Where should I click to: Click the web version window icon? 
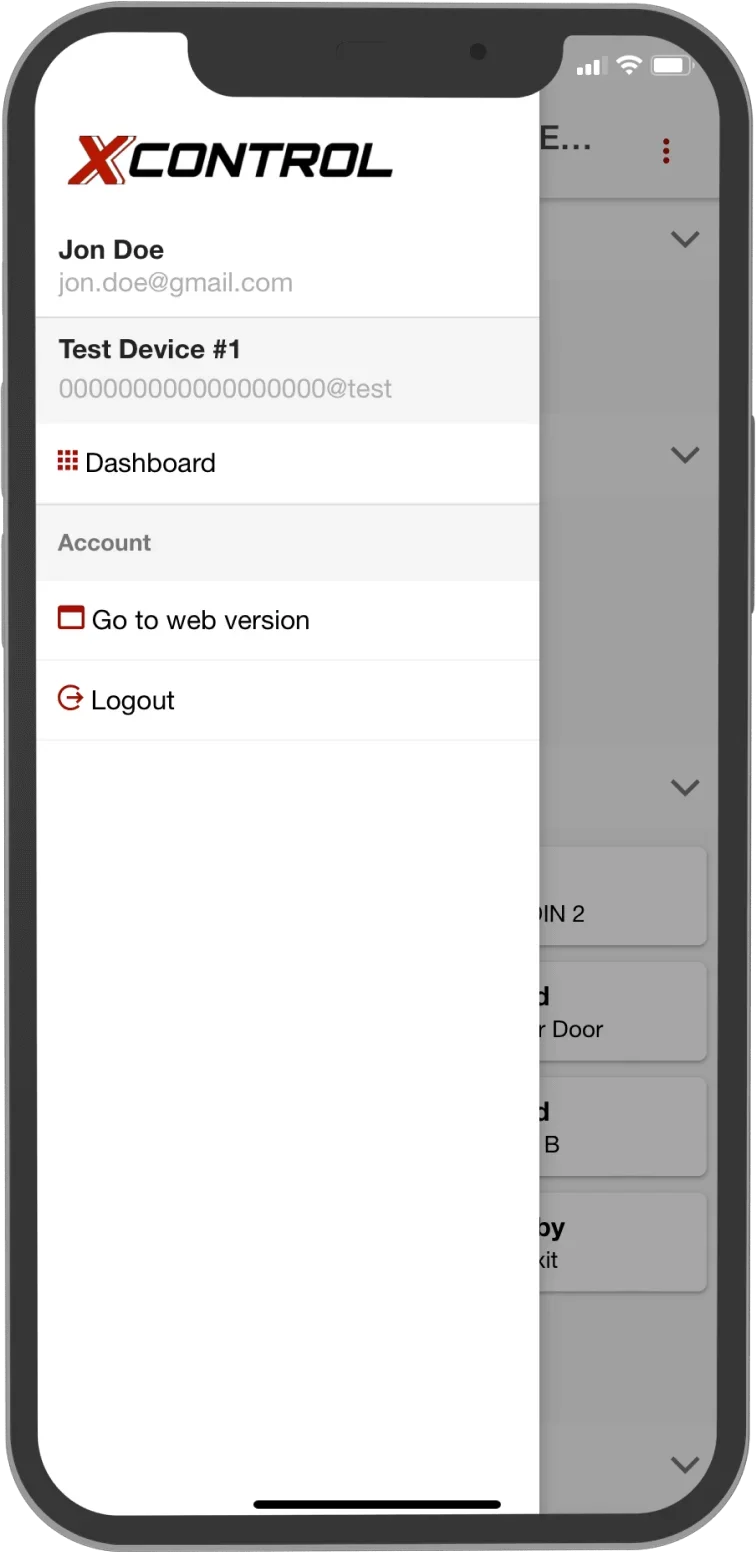[70, 618]
